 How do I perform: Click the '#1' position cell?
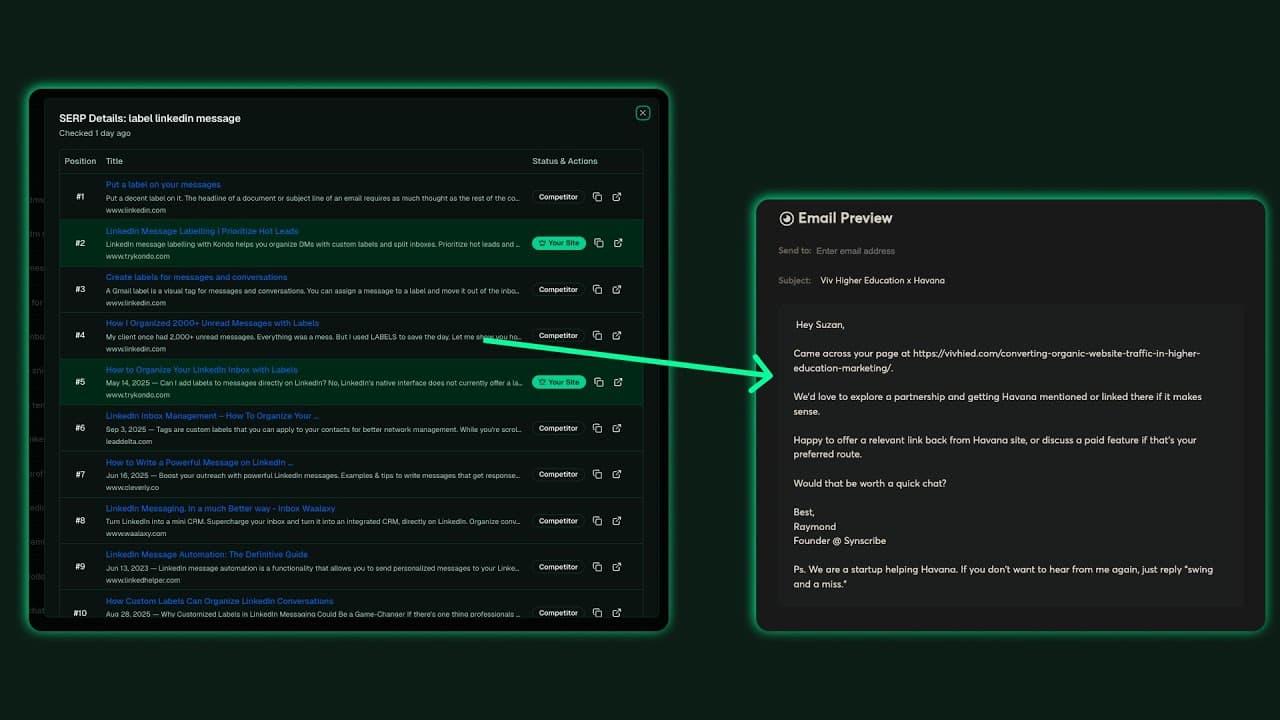click(x=80, y=197)
